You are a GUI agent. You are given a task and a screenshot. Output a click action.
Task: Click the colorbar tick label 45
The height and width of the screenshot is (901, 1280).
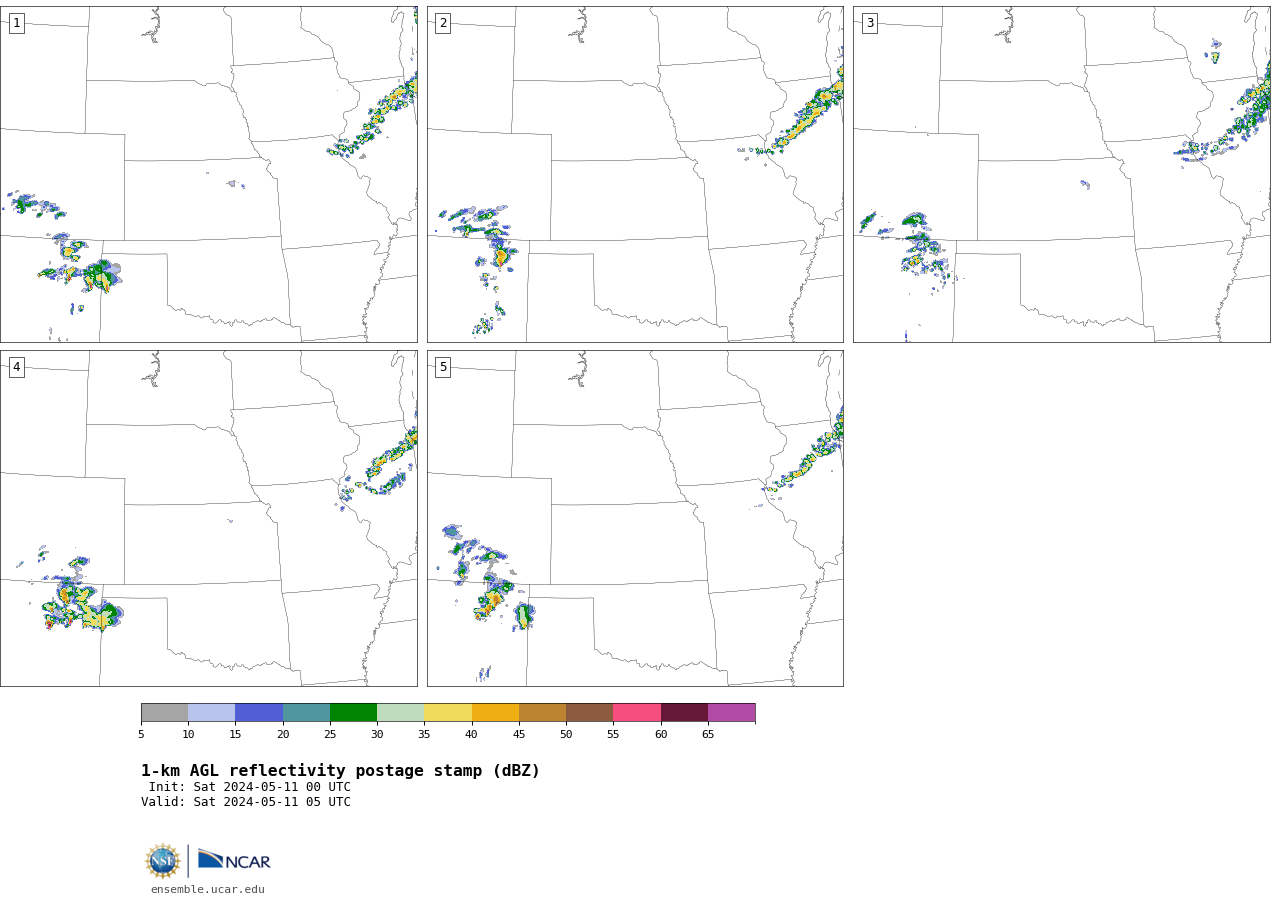point(519,735)
